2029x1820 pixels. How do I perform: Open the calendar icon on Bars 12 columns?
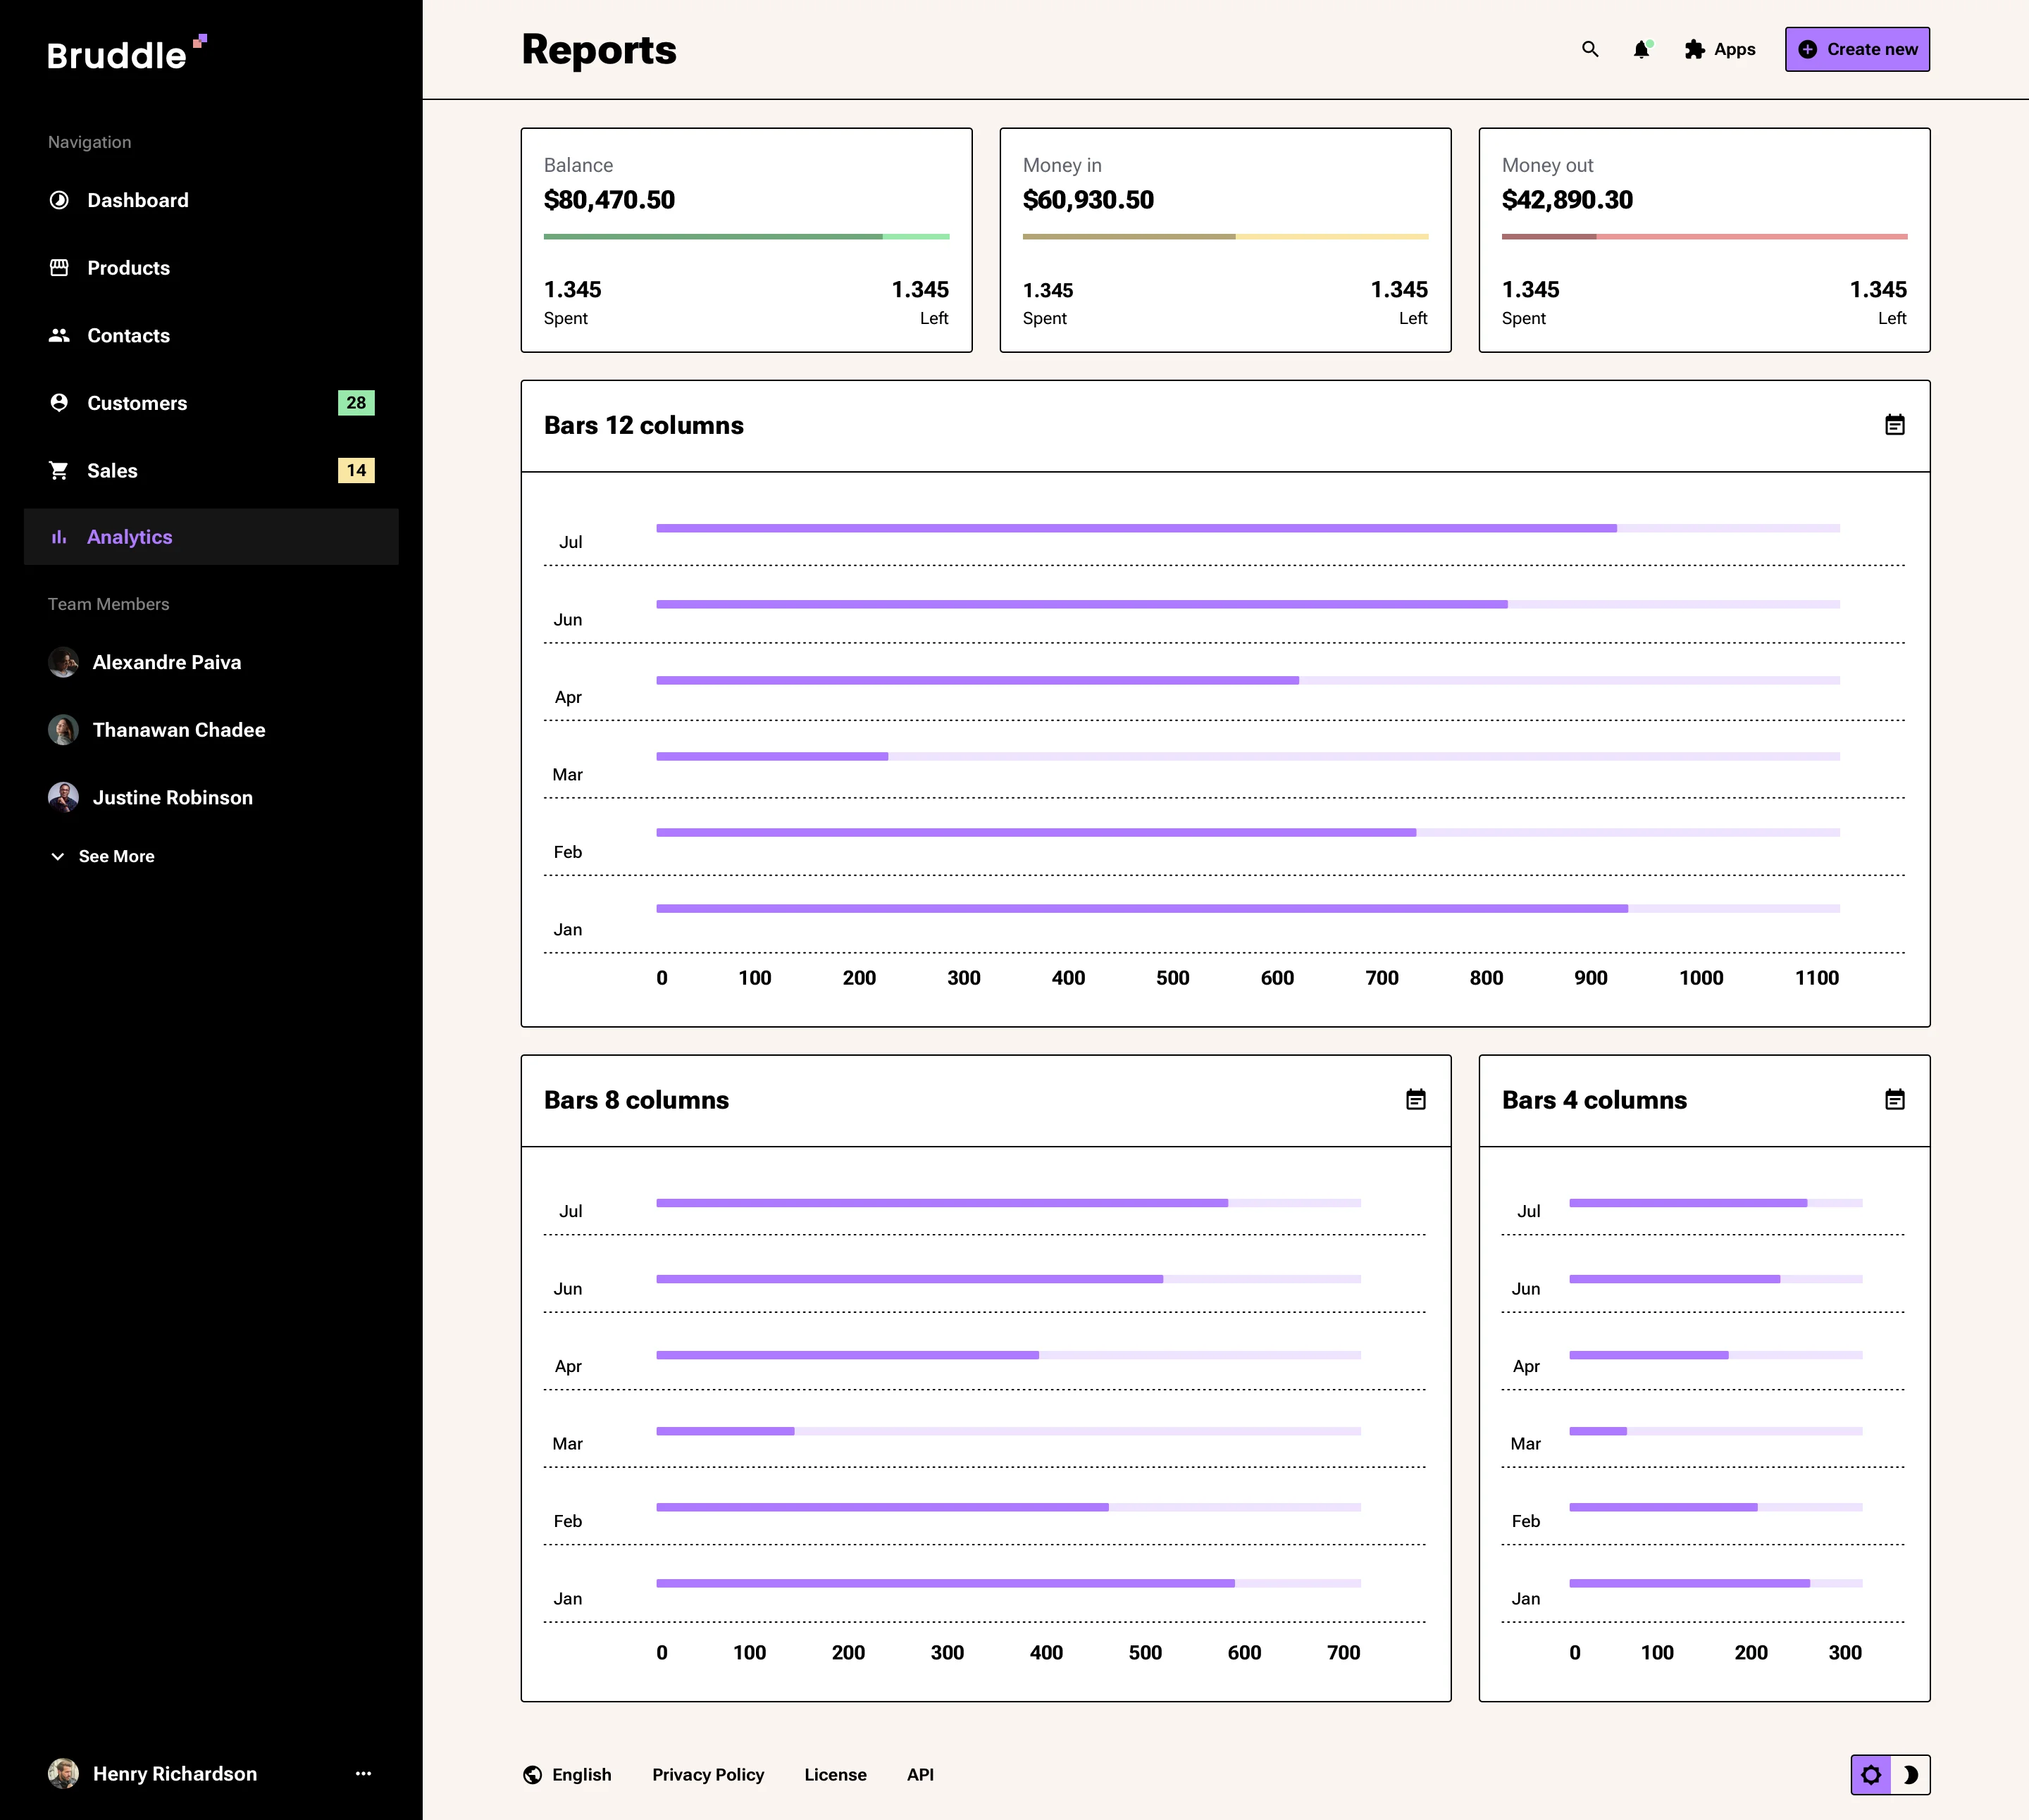pyautogui.click(x=1894, y=425)
